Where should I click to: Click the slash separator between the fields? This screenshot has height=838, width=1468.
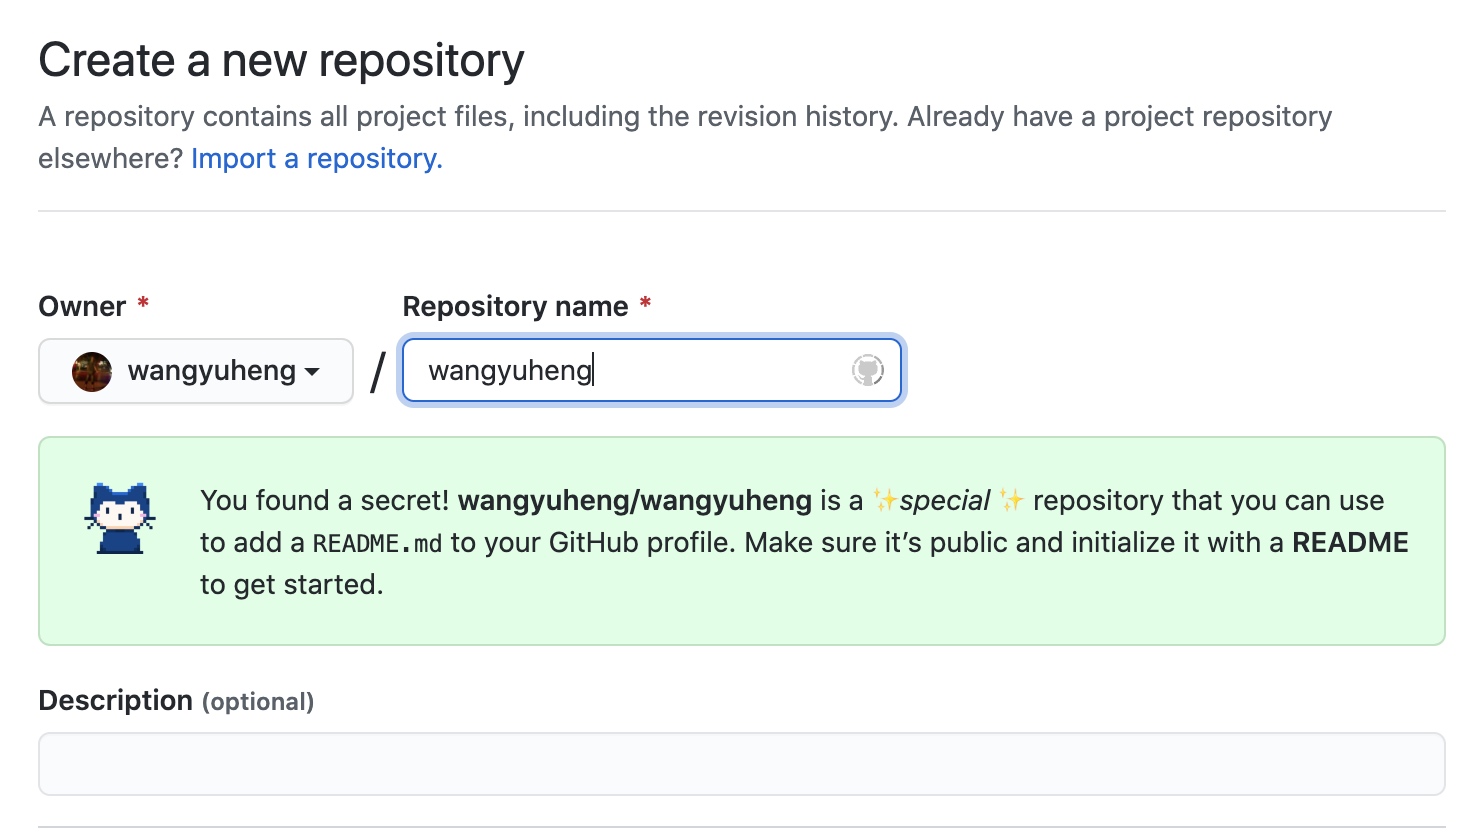coord(377,373)
